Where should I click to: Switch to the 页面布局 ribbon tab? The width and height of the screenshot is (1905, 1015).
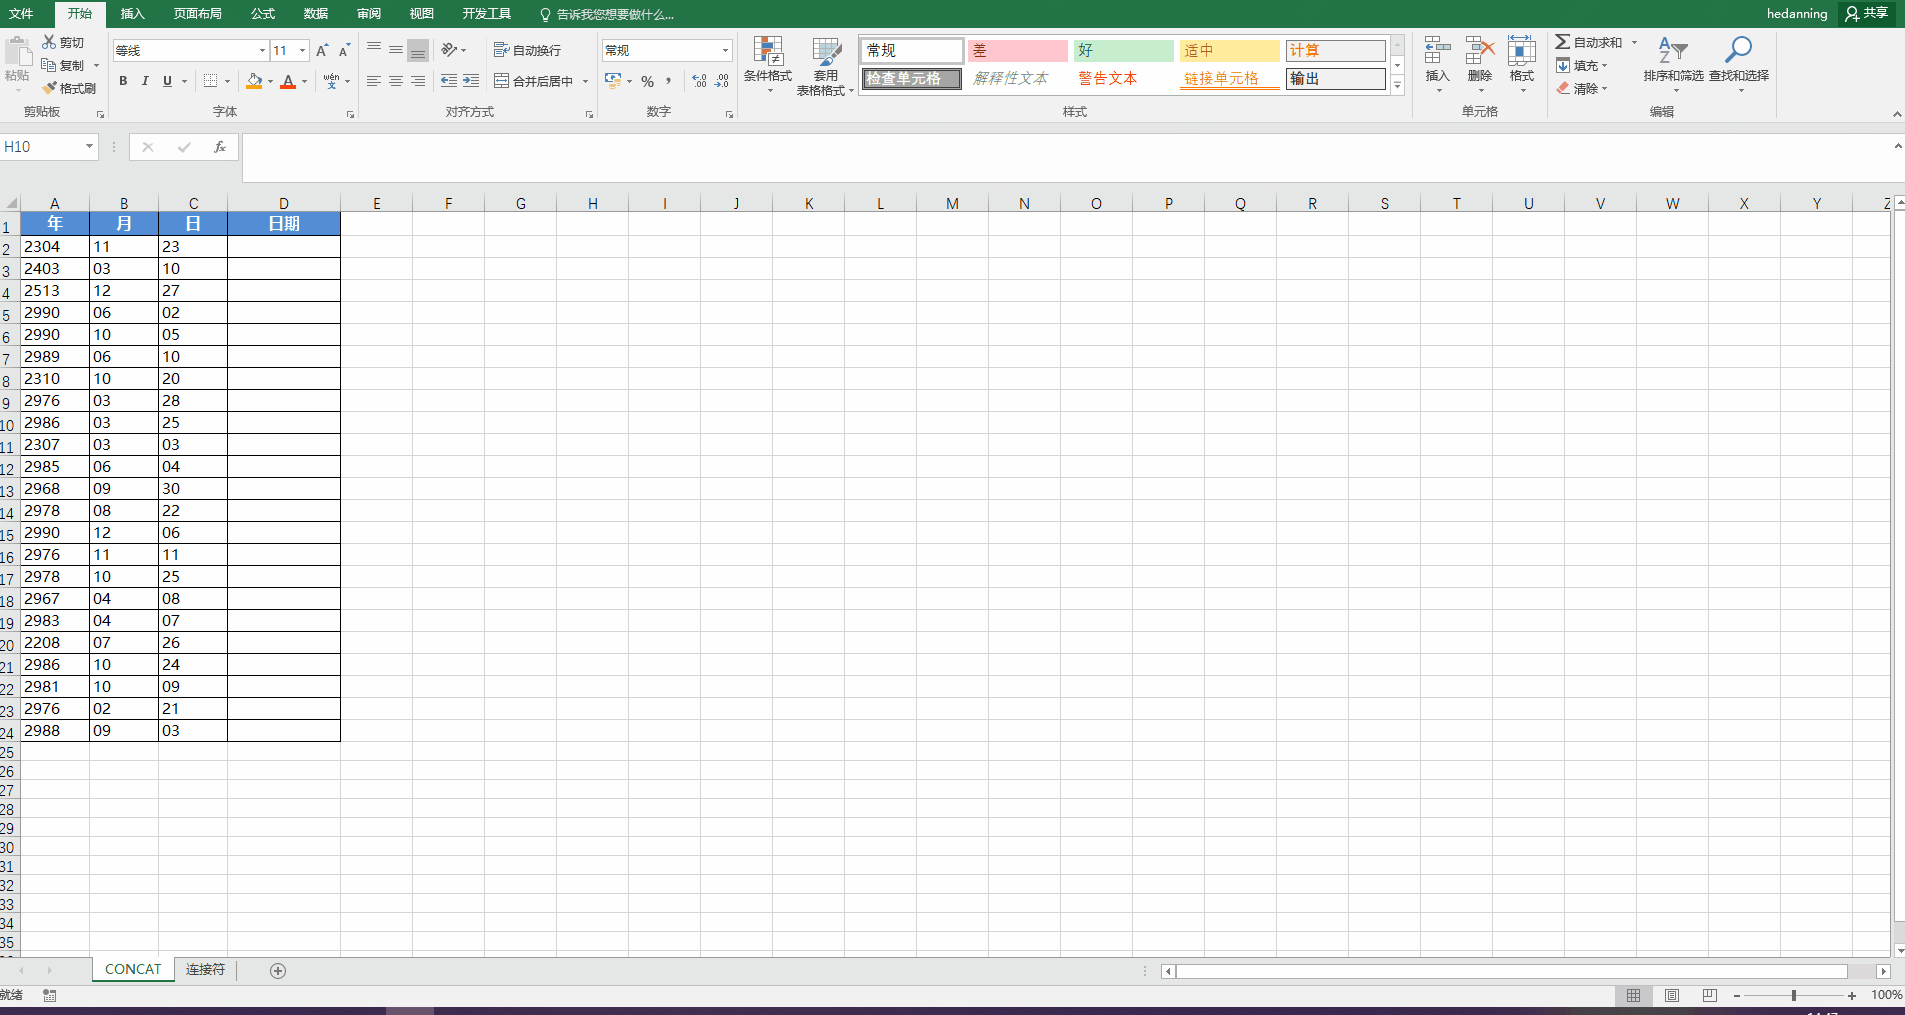(197, 14)
